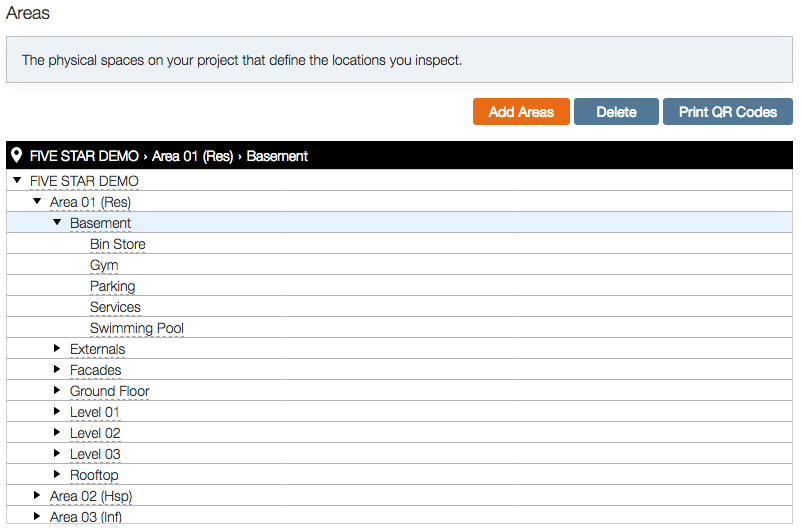Expand Area 02 (Hsp) arrow
The width and height of the screenshot is (801, 530).
click(37, 495)
